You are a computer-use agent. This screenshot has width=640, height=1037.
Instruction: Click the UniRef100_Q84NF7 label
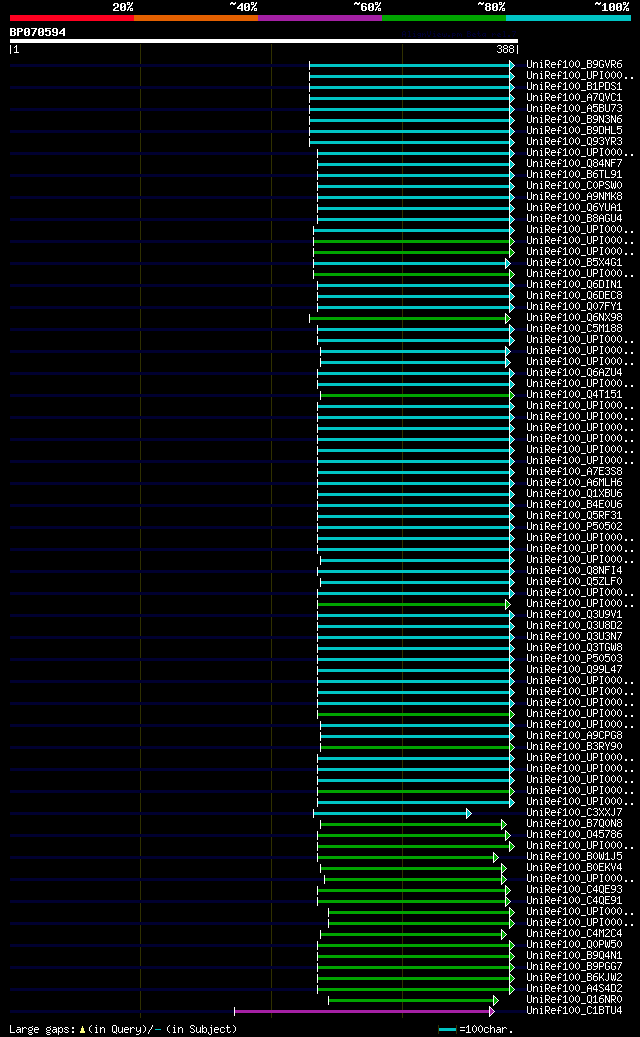click(x=574, y=163)
